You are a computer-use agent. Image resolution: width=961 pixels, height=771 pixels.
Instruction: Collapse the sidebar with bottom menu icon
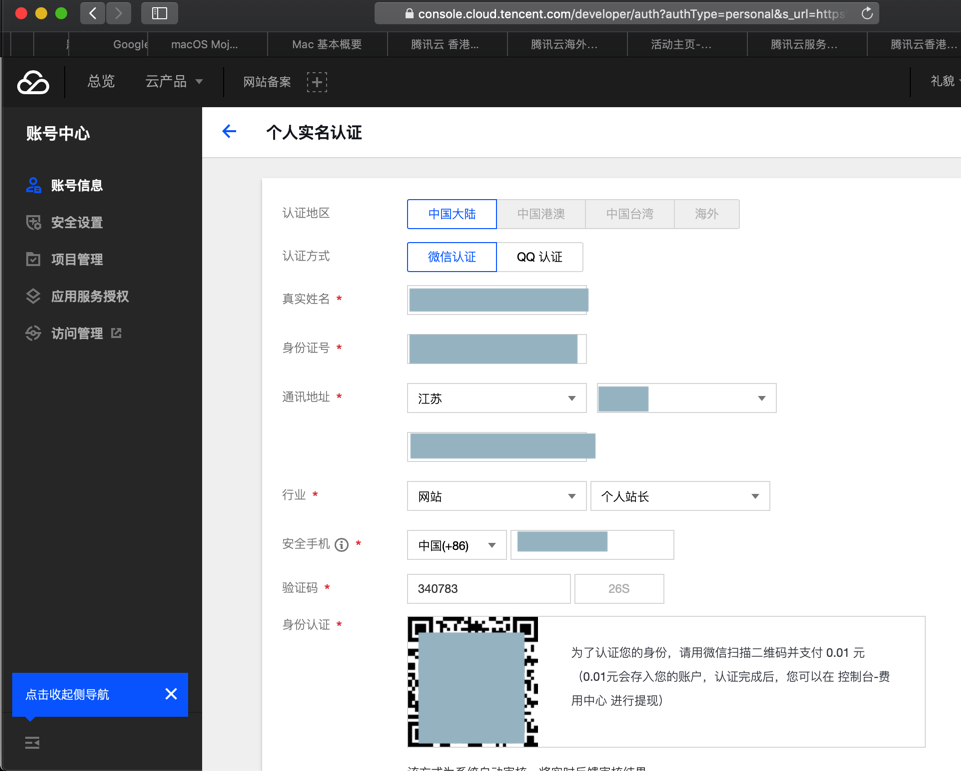click(x=32, y=743)
